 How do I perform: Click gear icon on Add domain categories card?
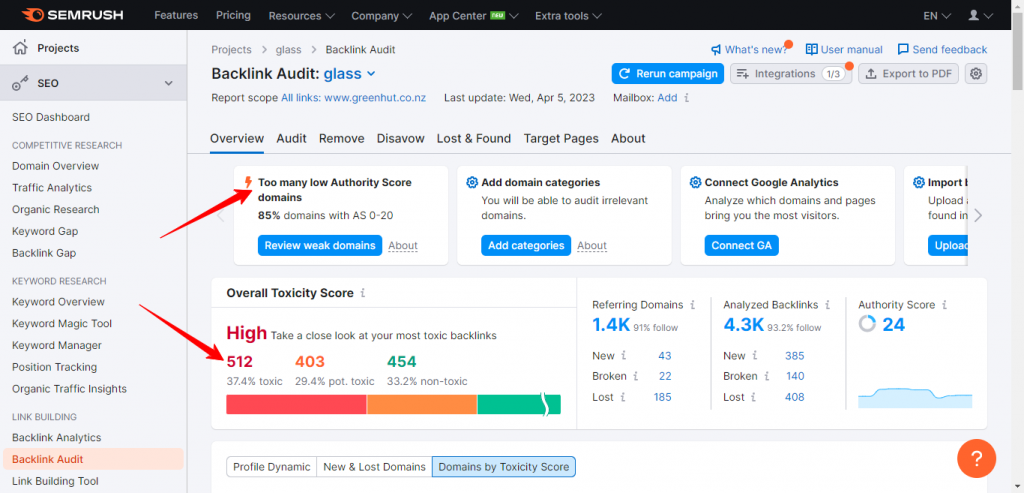(x=472, y=182)
